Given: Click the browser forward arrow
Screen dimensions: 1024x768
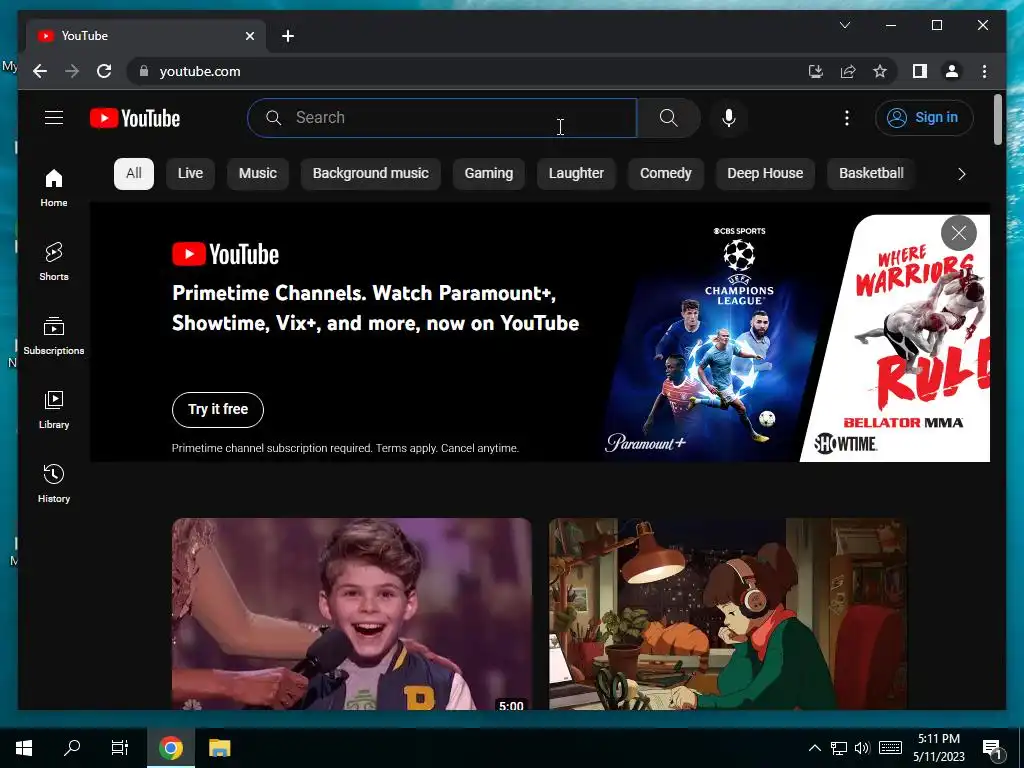Looking at the screenshot, I should pos(72,71).
